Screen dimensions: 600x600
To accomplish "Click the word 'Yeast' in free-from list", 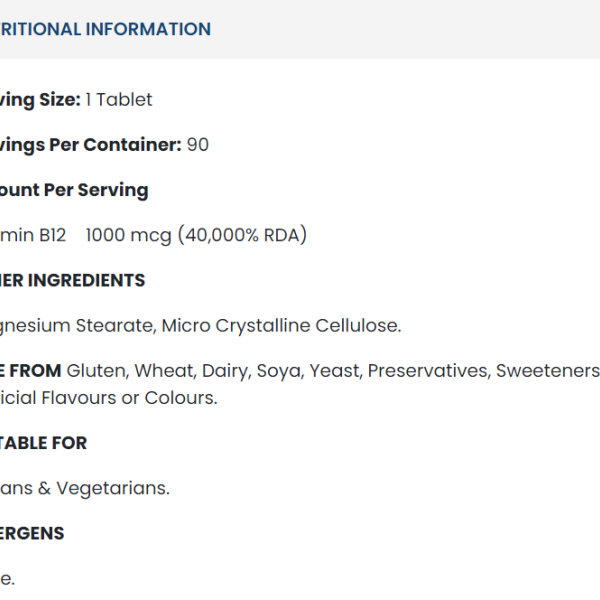I will [x=334, y=371].
